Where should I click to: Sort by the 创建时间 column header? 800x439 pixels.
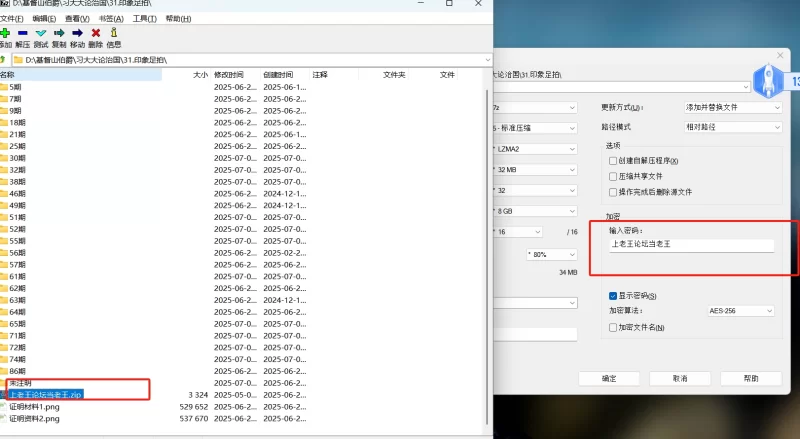click(x=285, y=75)
